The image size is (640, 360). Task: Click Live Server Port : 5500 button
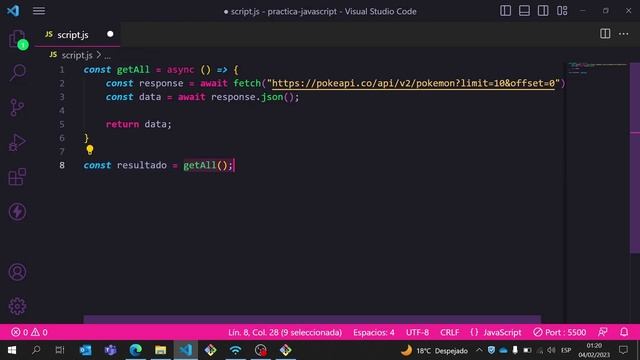[560, 332]
